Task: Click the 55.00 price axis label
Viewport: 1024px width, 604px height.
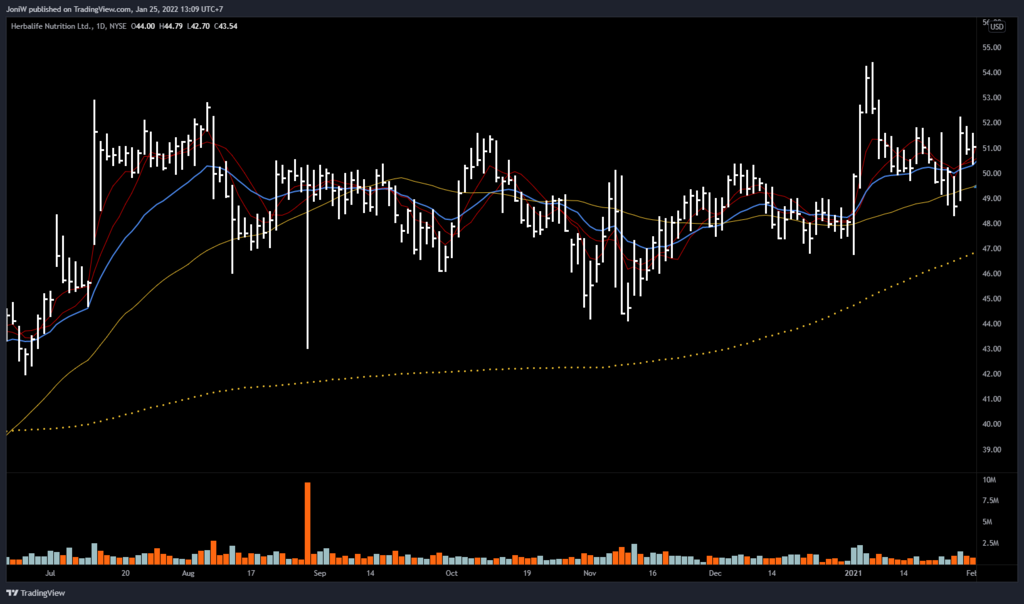Action: click(992, 48)
